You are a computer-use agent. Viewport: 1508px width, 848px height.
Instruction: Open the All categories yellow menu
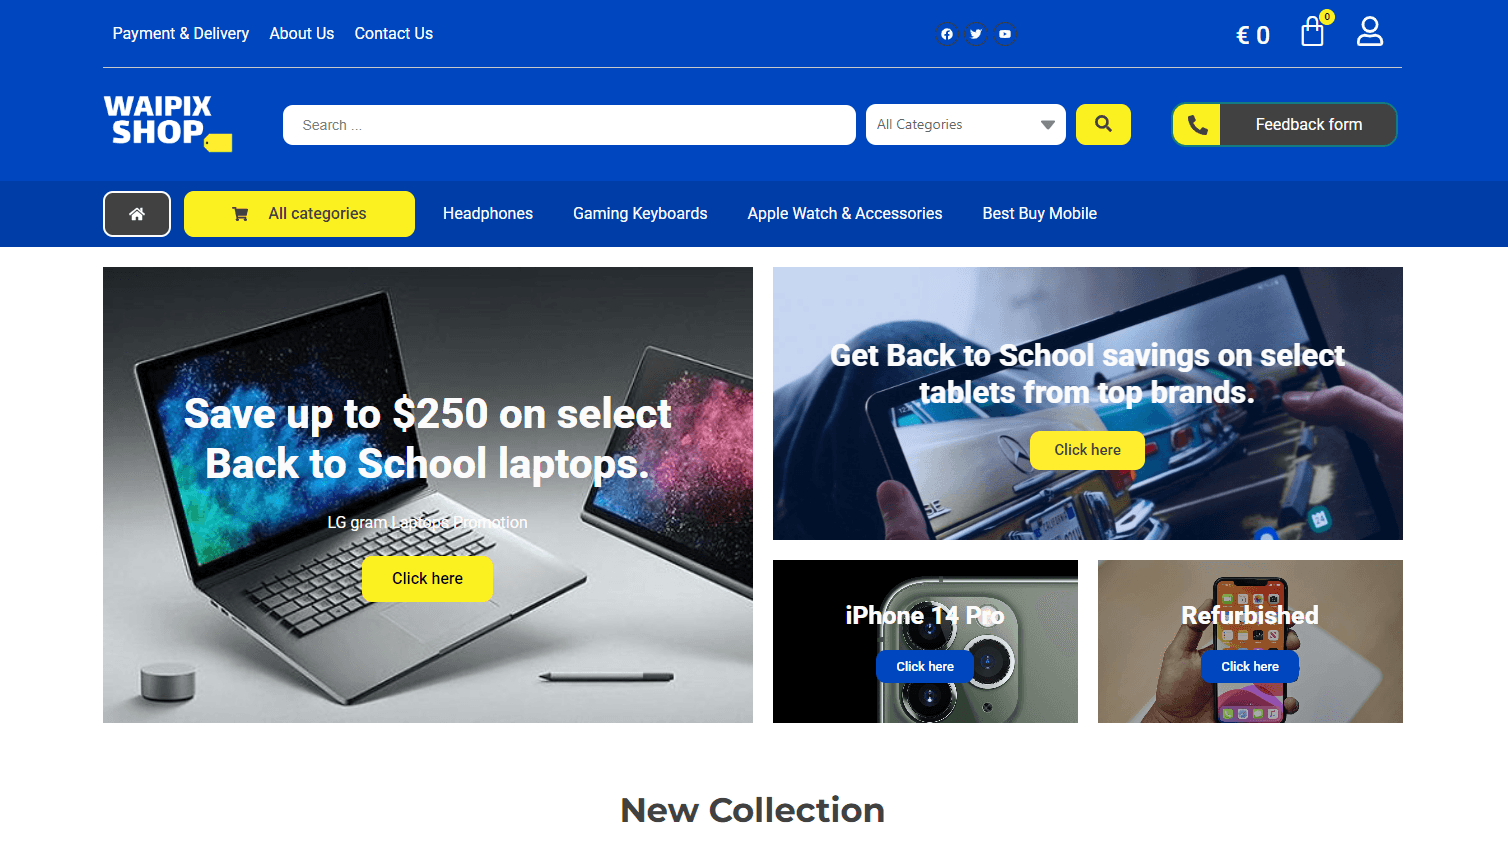point(299,214)
